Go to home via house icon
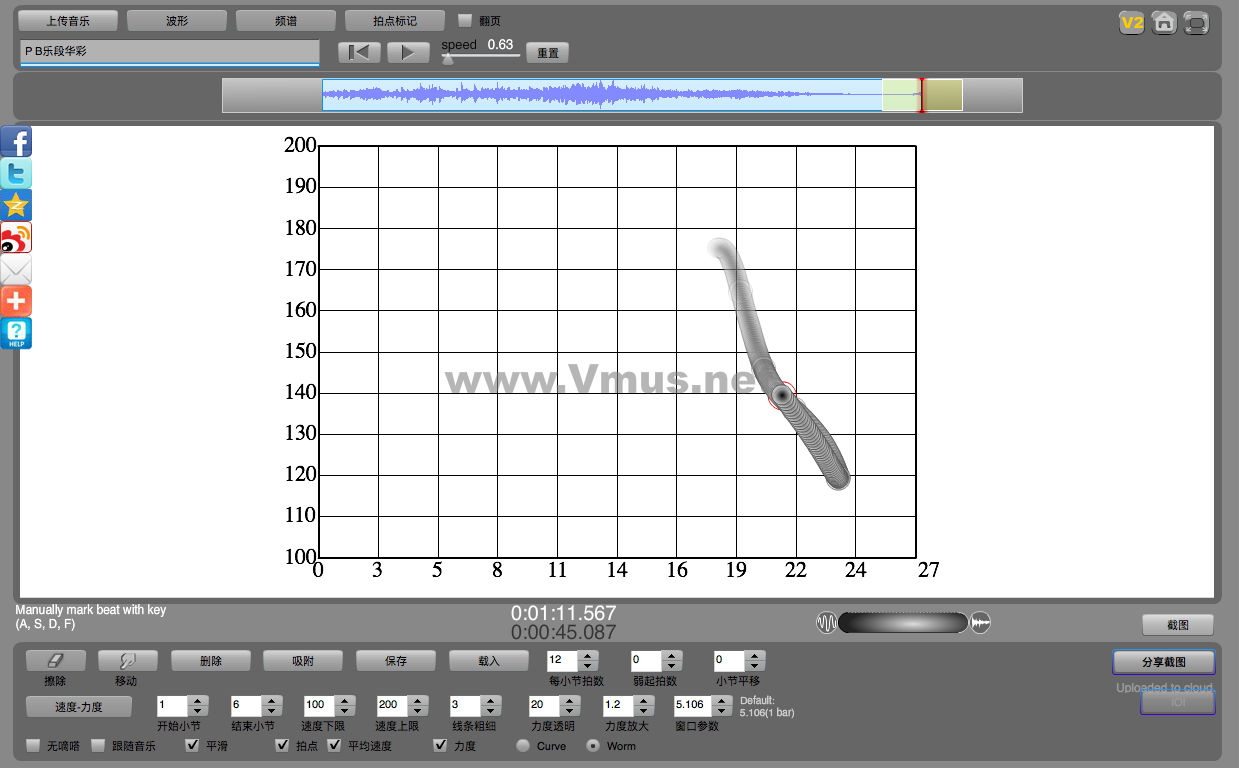The width and height of the screenshot is (1239, 768). click(1163, 23)
